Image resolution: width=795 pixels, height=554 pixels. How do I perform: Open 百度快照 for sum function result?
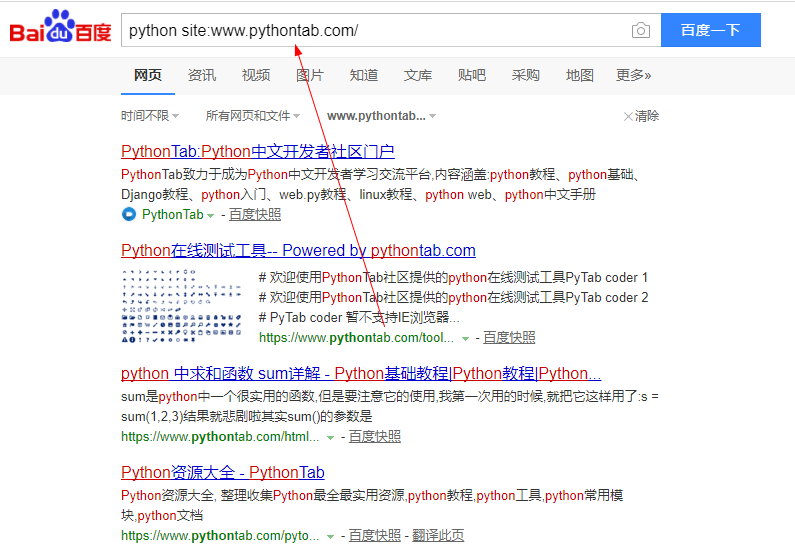click(375, 436)
